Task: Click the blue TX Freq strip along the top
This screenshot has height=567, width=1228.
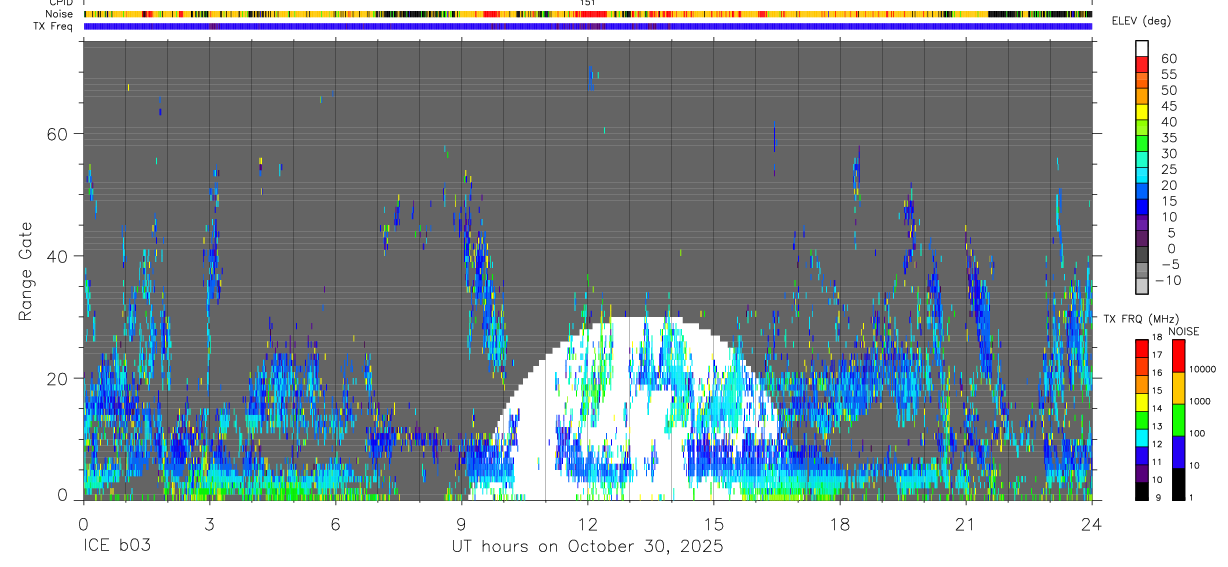Action: 588,26
